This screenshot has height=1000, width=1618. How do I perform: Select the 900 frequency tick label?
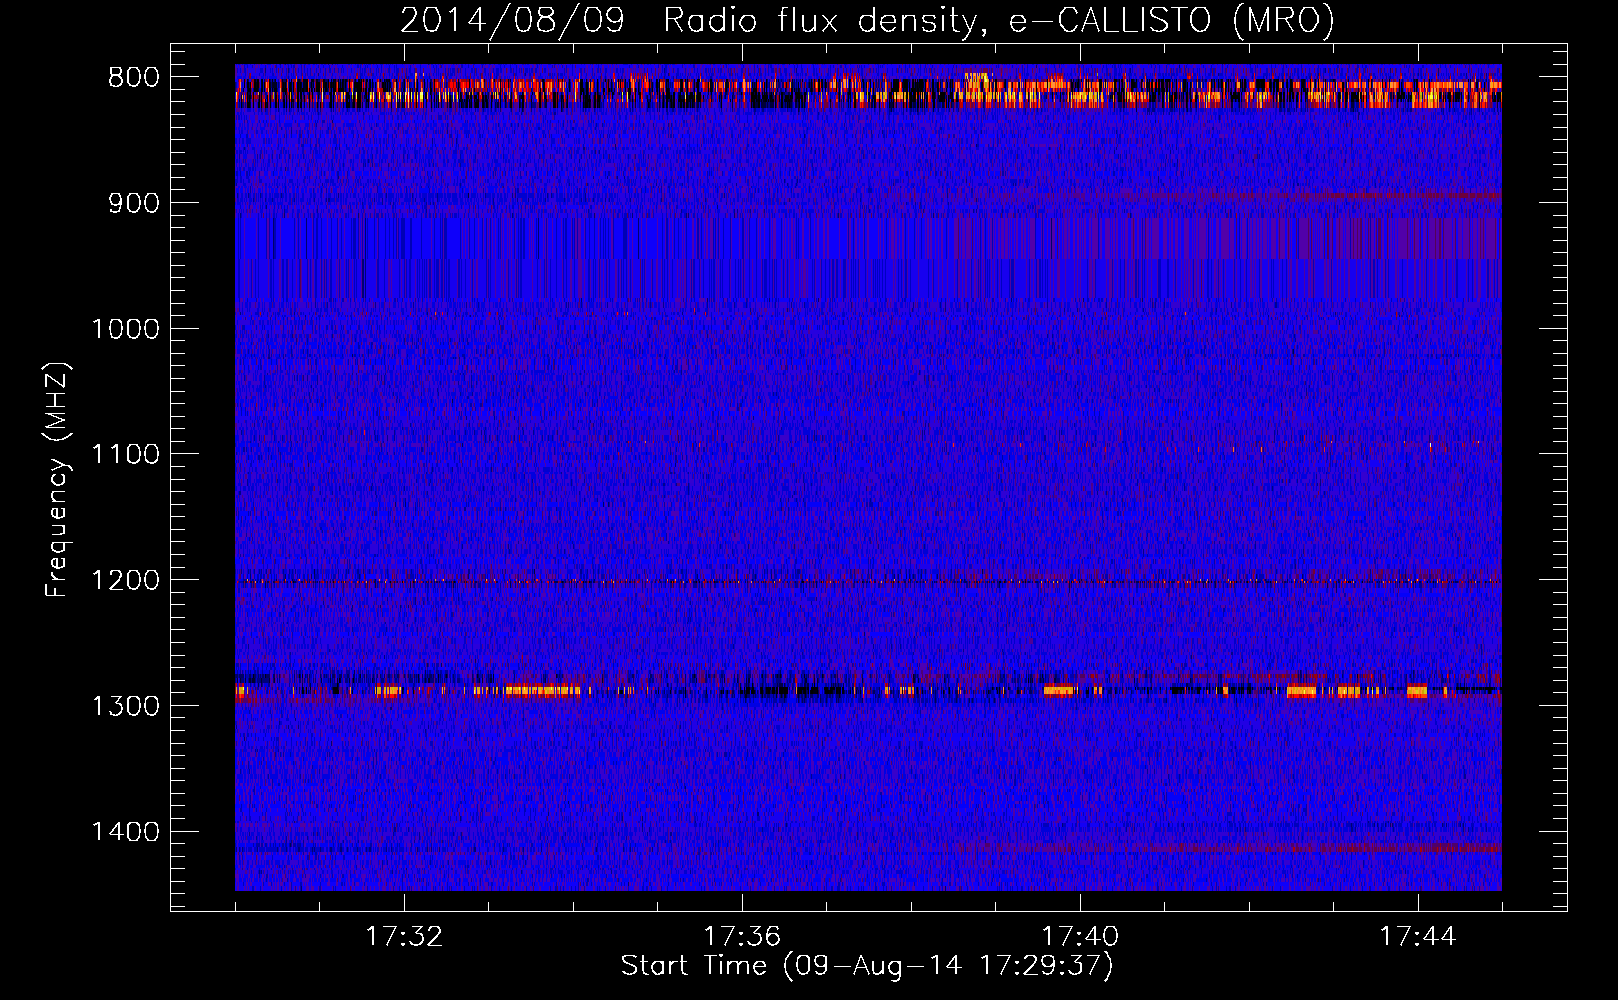click(x=134, y=204)
